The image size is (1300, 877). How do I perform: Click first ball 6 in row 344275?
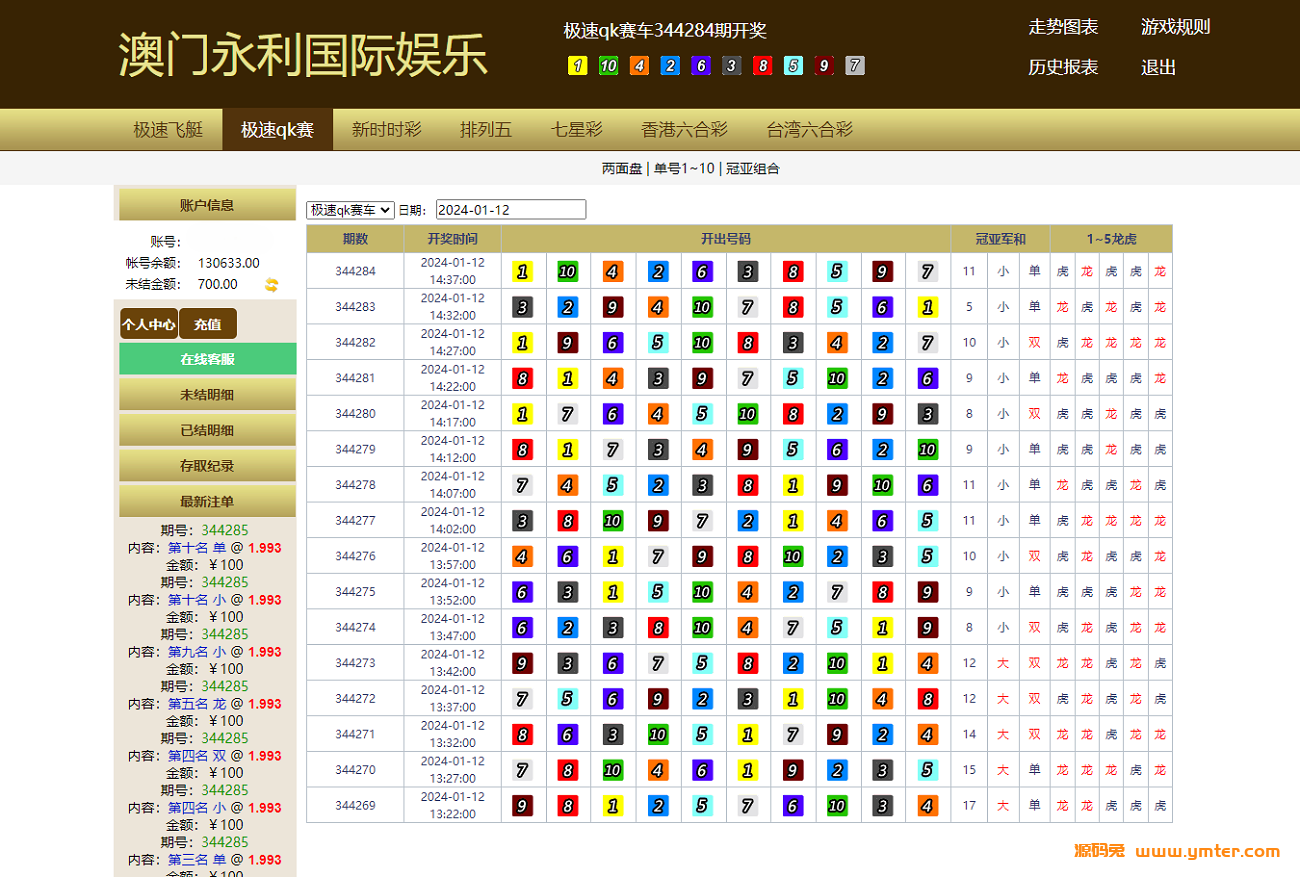pyautogui.click(x=522, y=592)
